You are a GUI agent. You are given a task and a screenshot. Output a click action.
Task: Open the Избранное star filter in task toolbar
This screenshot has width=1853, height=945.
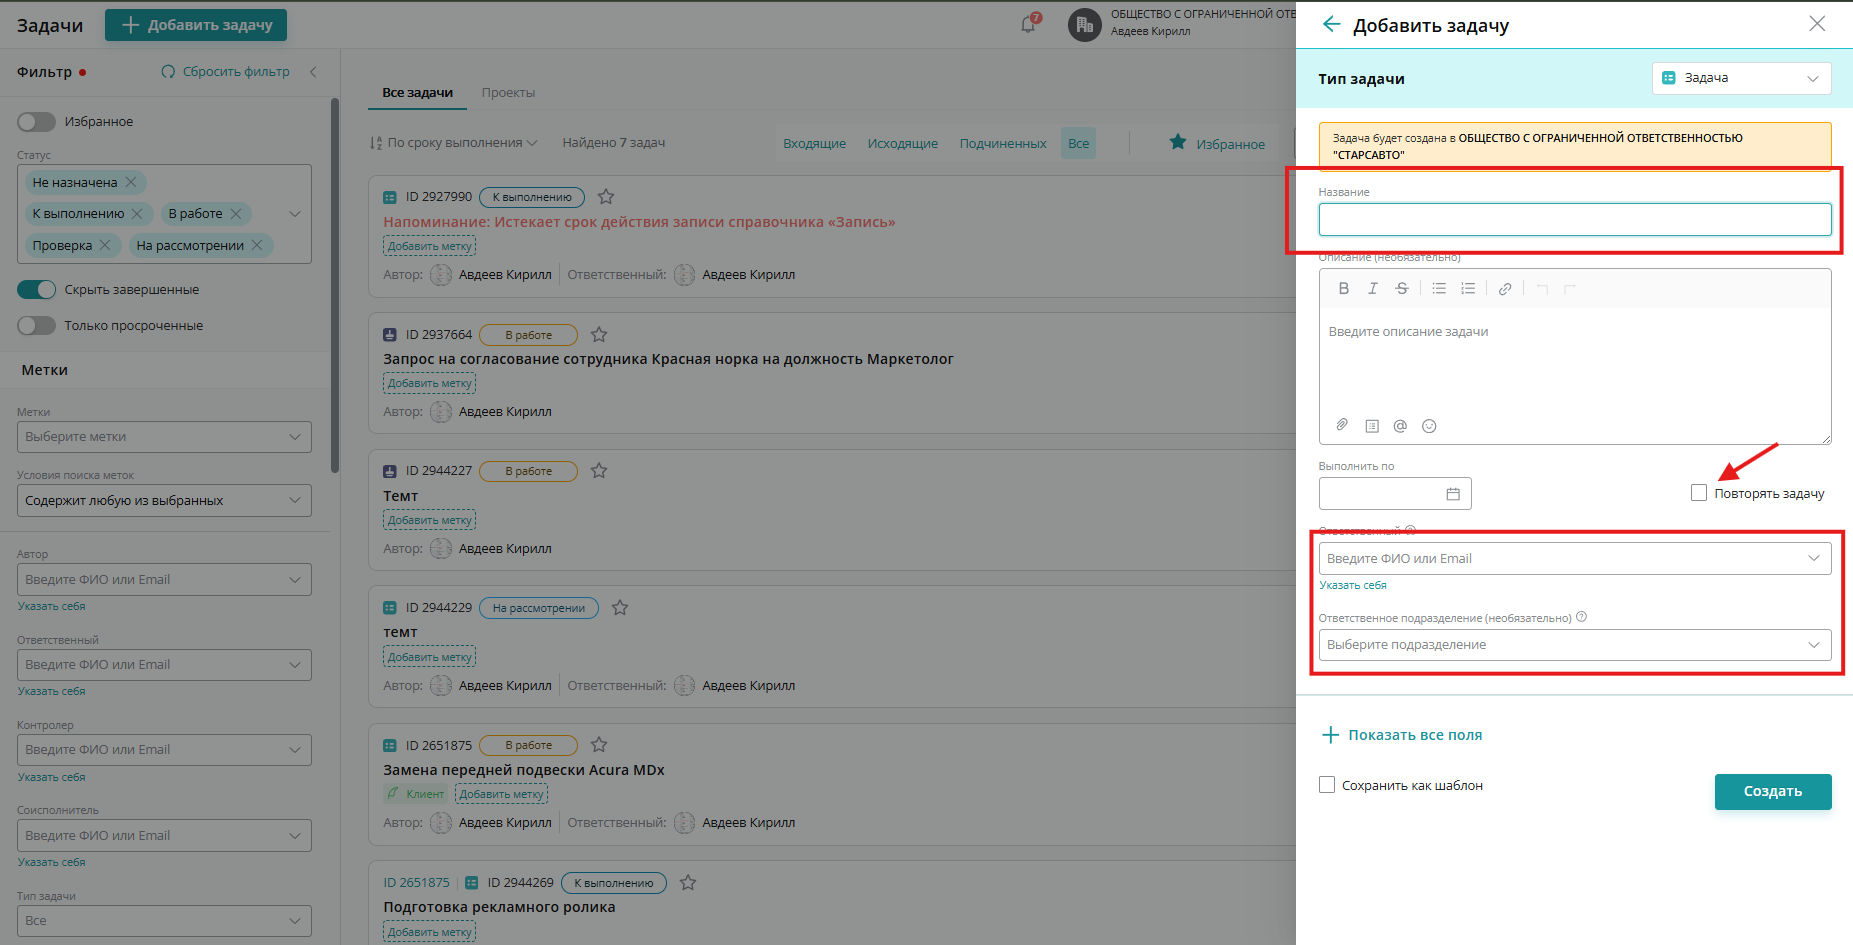[1217, 144]
